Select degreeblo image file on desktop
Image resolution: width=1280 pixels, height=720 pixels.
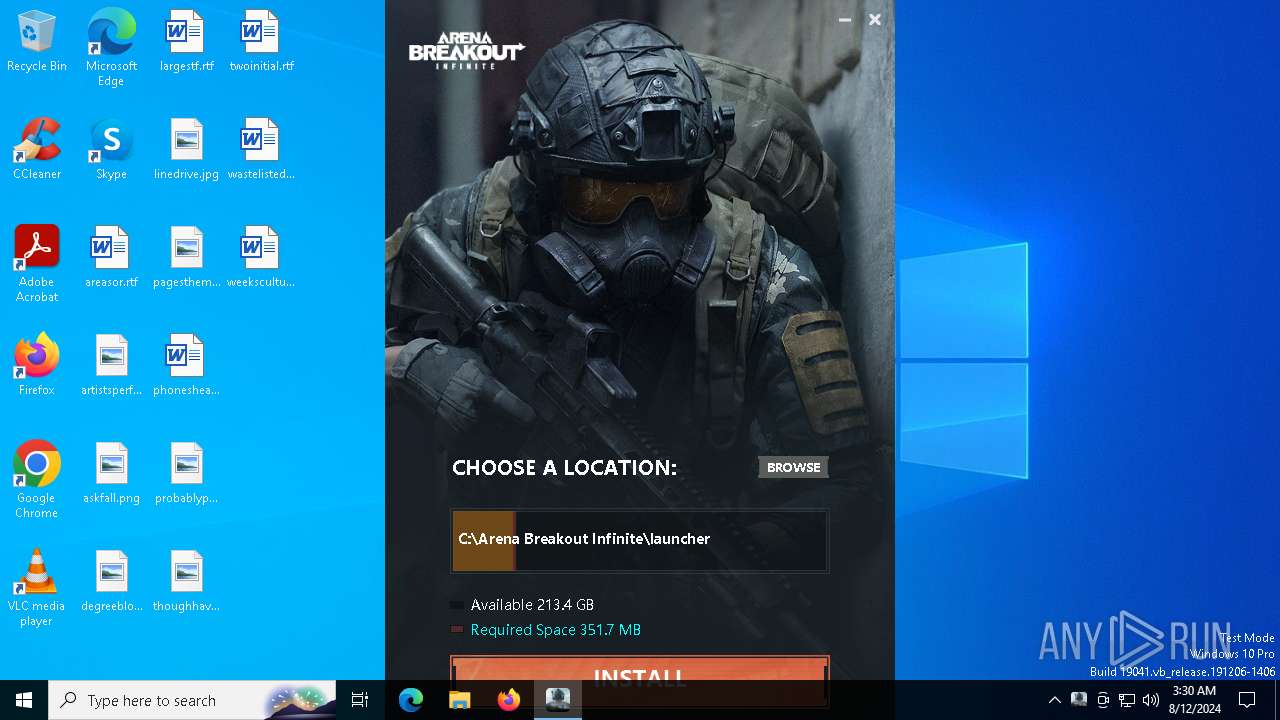(111, 582)
